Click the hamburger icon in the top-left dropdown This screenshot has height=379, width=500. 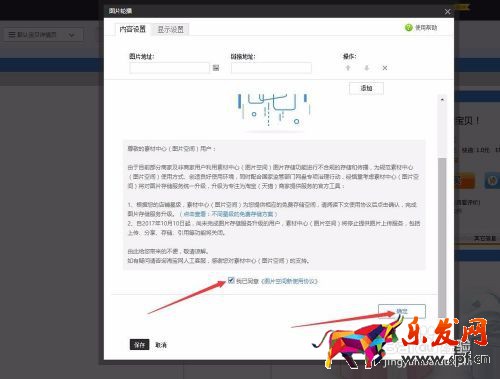click(x=12, y=35)
